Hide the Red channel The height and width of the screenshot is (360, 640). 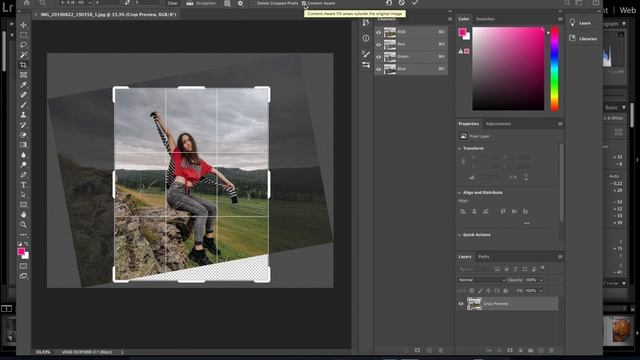pyautogui.click(x=378, y=44)
